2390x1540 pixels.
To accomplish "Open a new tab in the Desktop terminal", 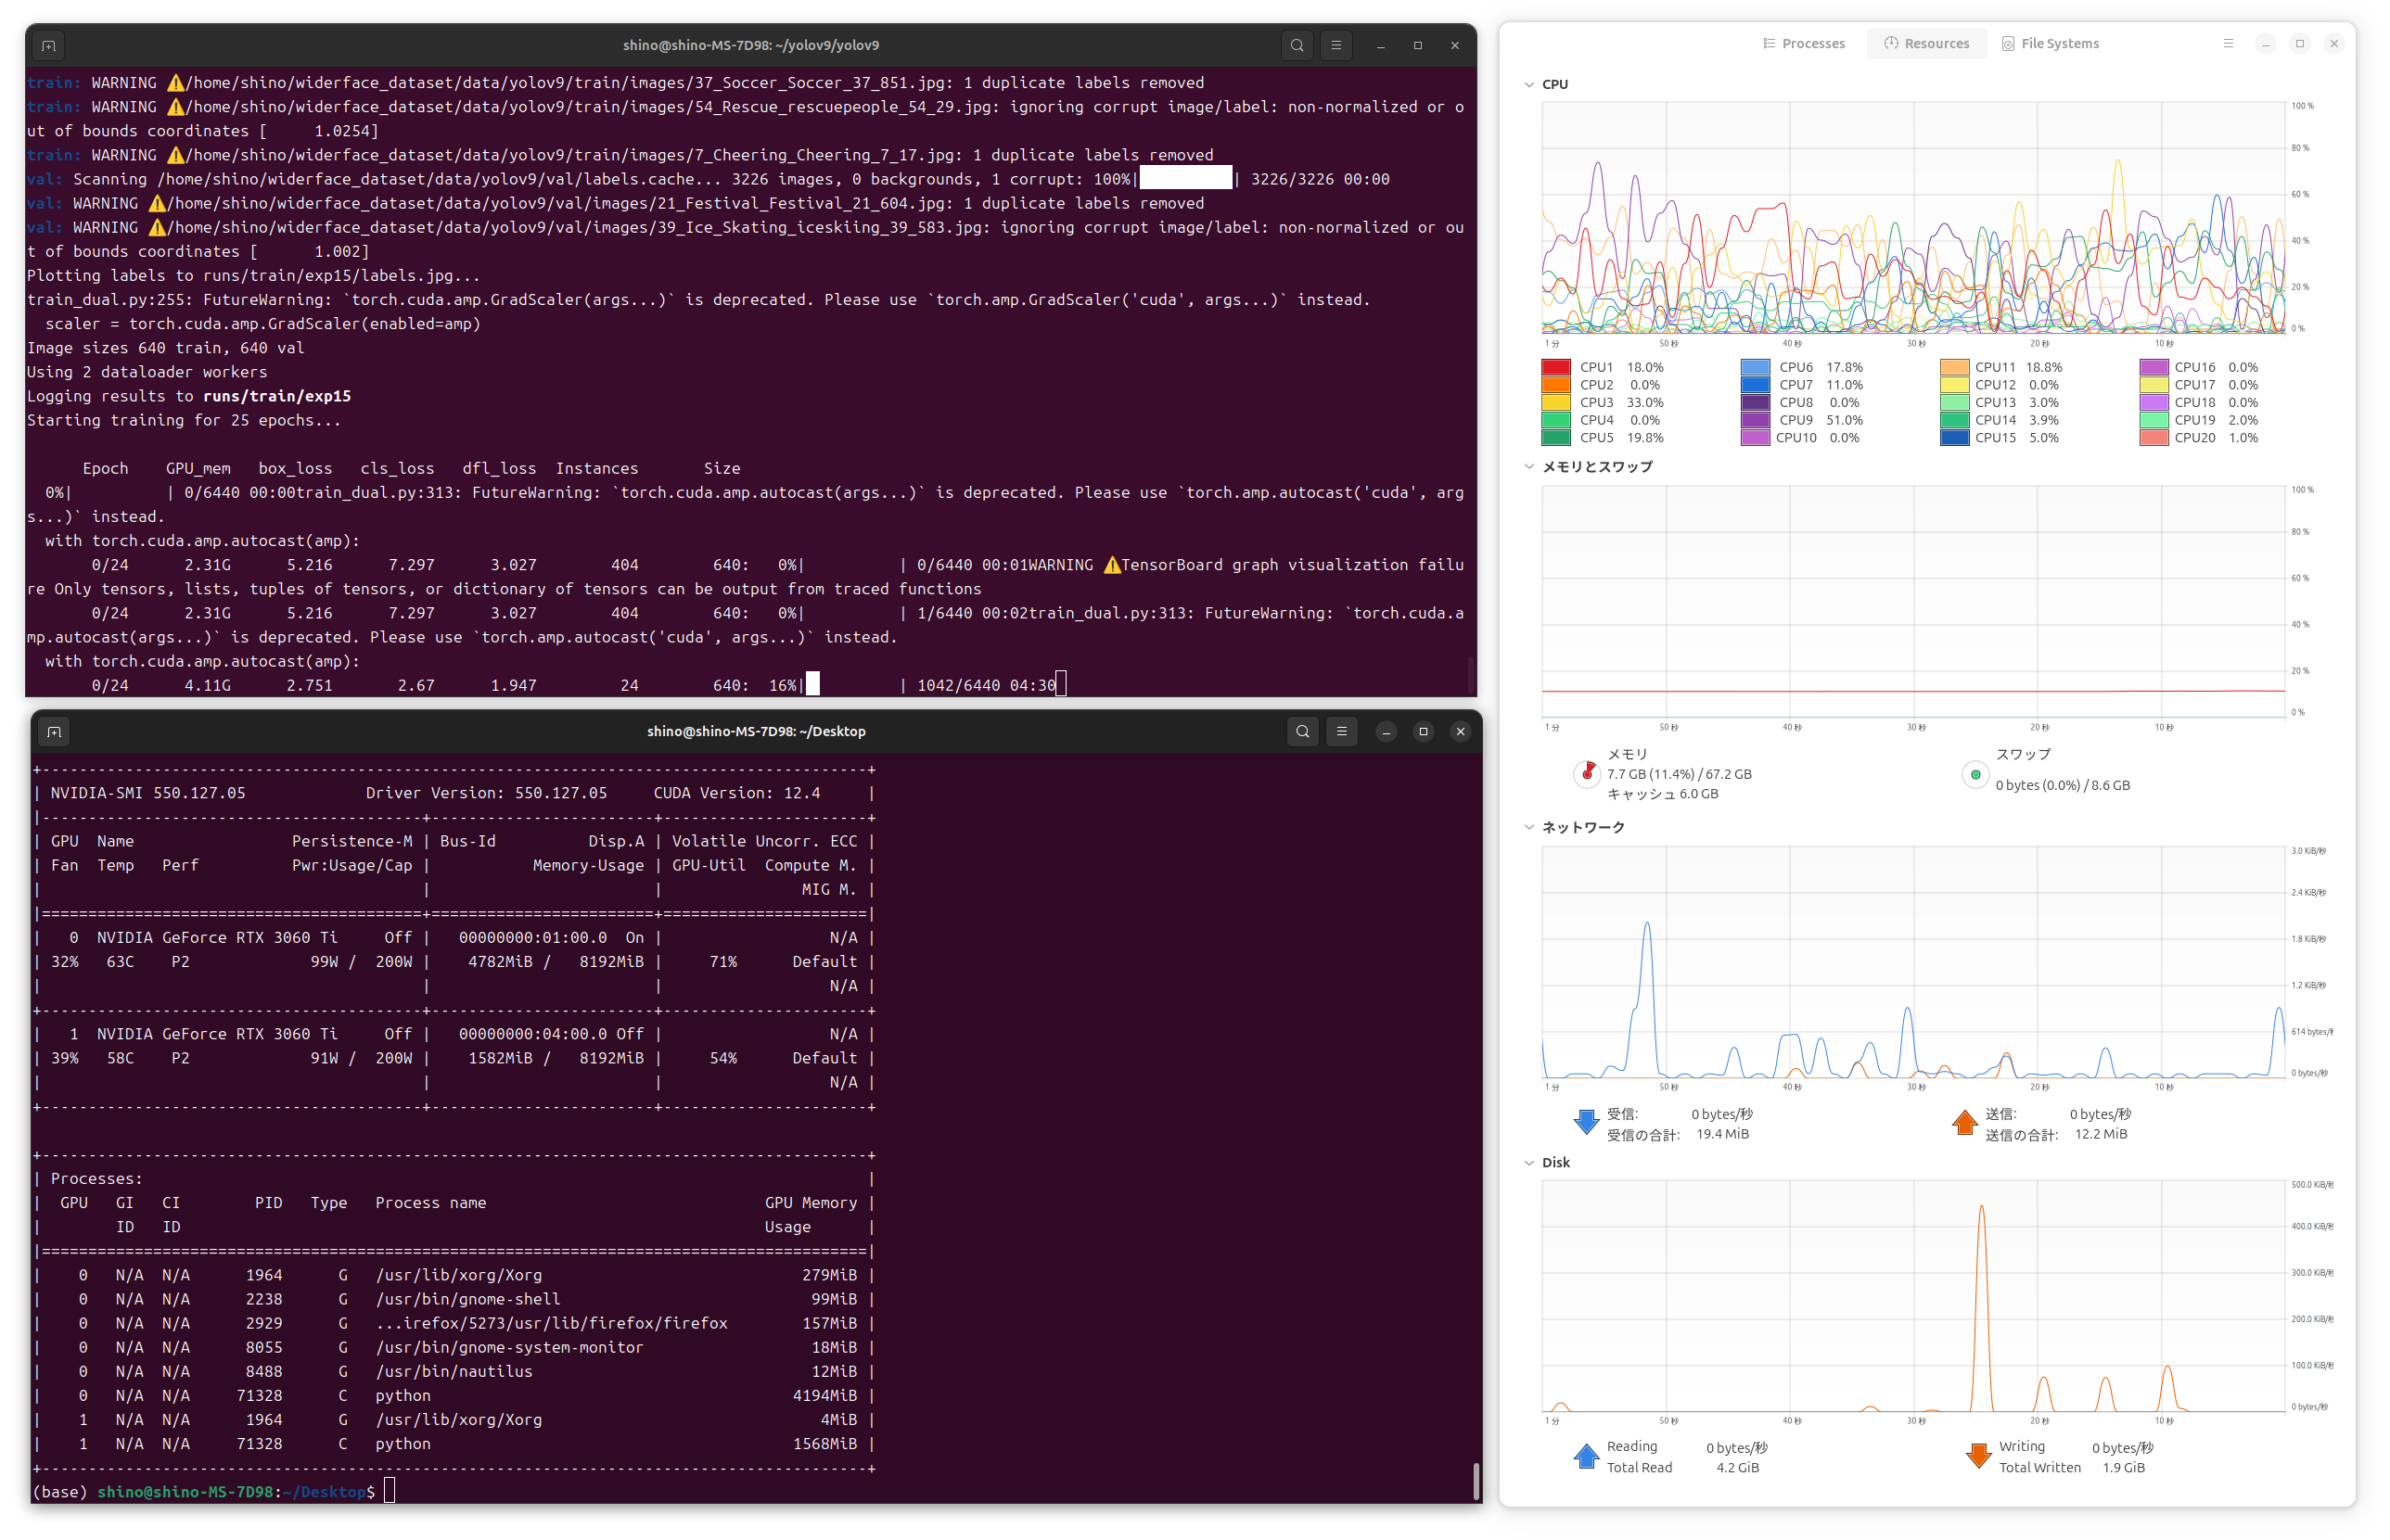I will [54, 731].
